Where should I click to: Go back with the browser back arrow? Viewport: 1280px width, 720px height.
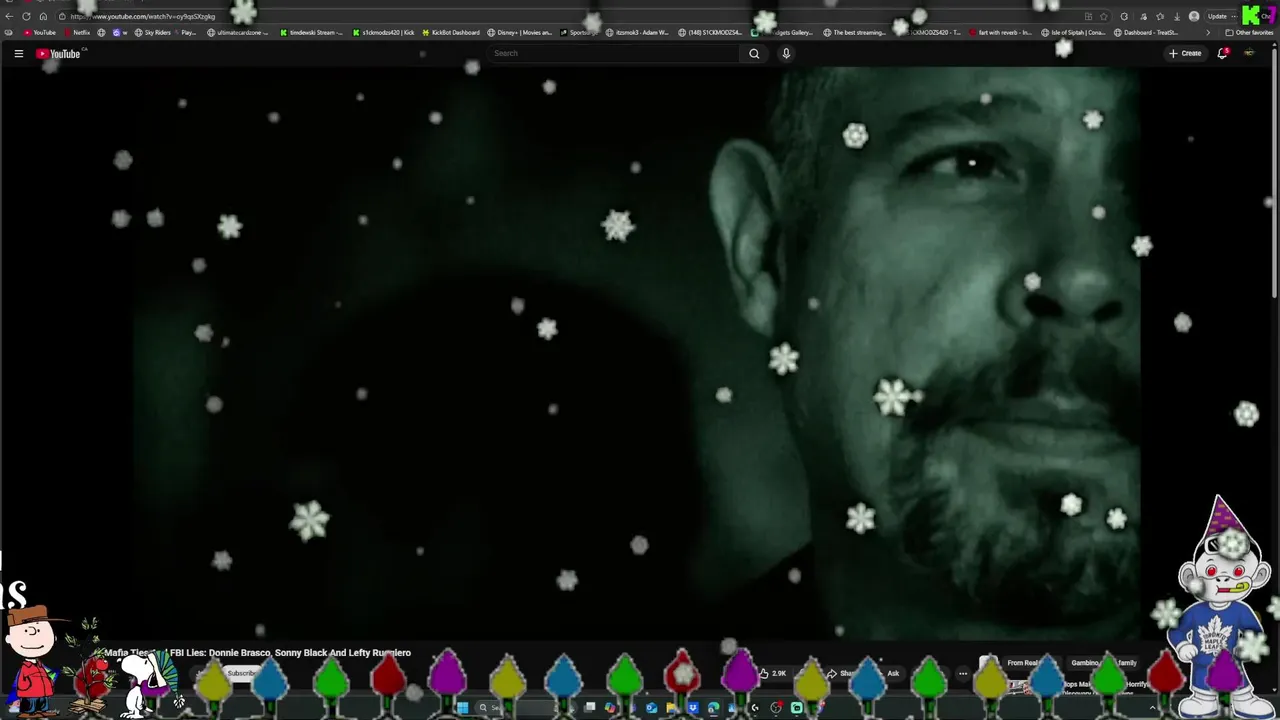click(x=9, y=16)
